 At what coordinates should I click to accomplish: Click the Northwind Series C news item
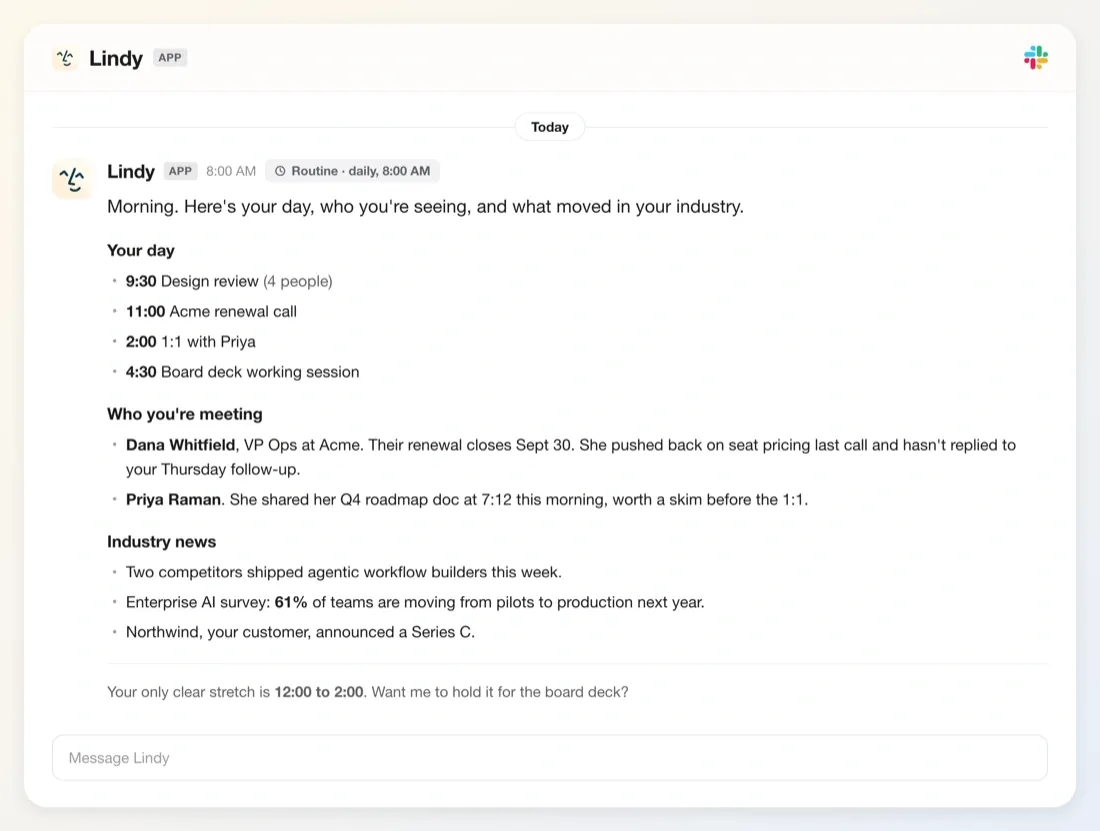point(300,633)
